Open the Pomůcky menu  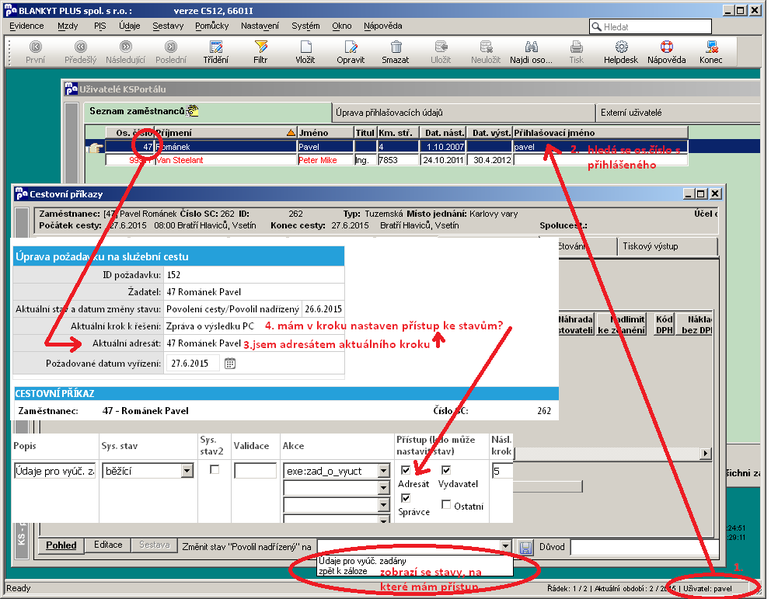click(212, 26)
